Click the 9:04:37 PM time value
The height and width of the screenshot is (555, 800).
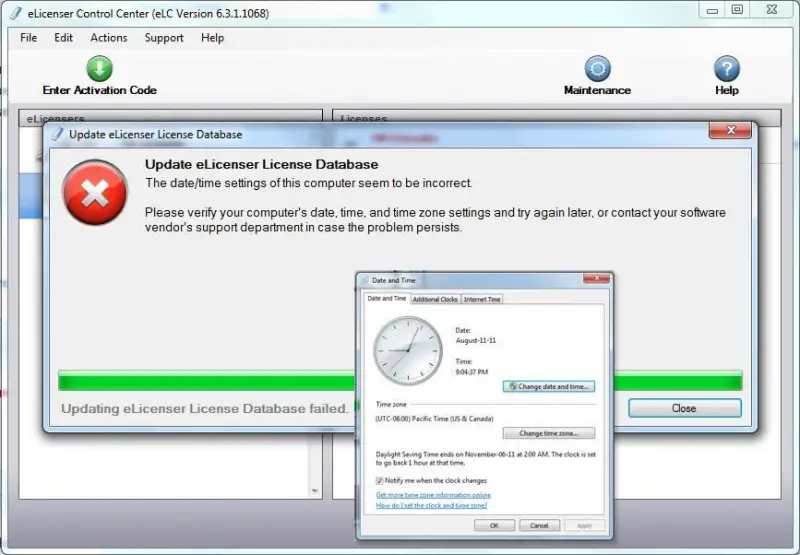point(471,372)
